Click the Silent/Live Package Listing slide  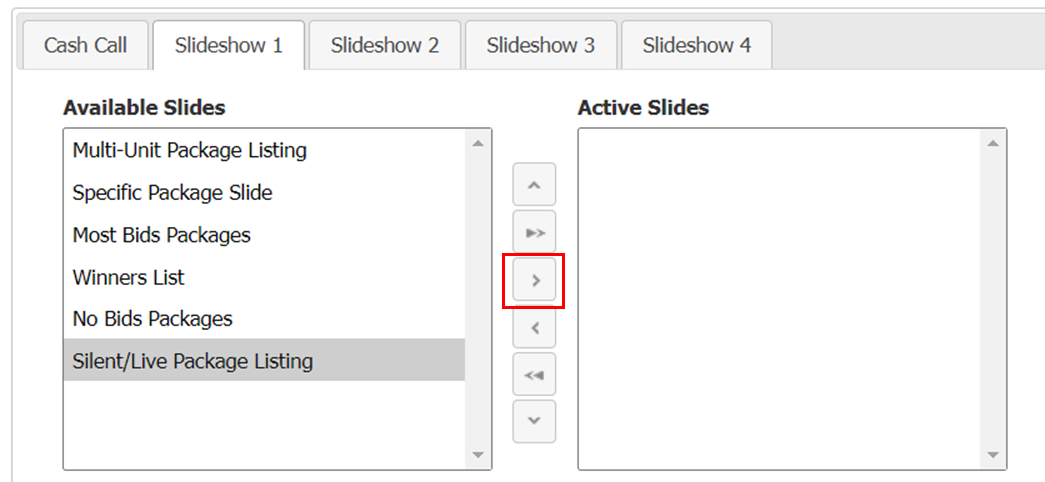coord(193,361)
